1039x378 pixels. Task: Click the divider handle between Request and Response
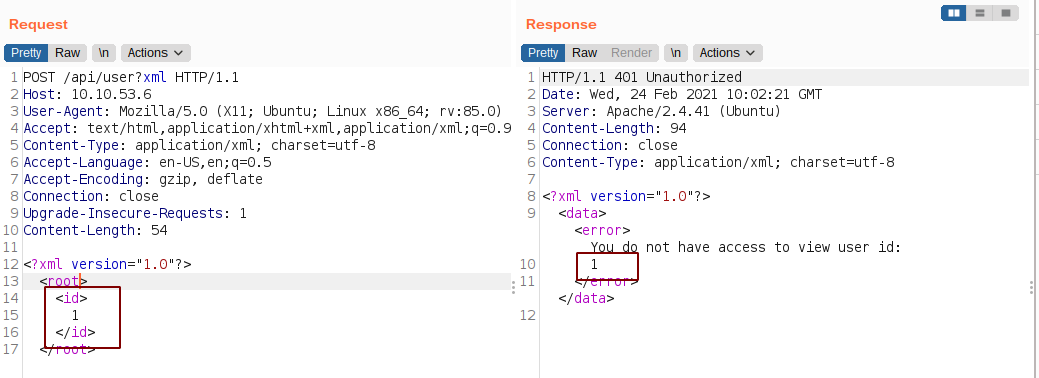tap(514, 287)
